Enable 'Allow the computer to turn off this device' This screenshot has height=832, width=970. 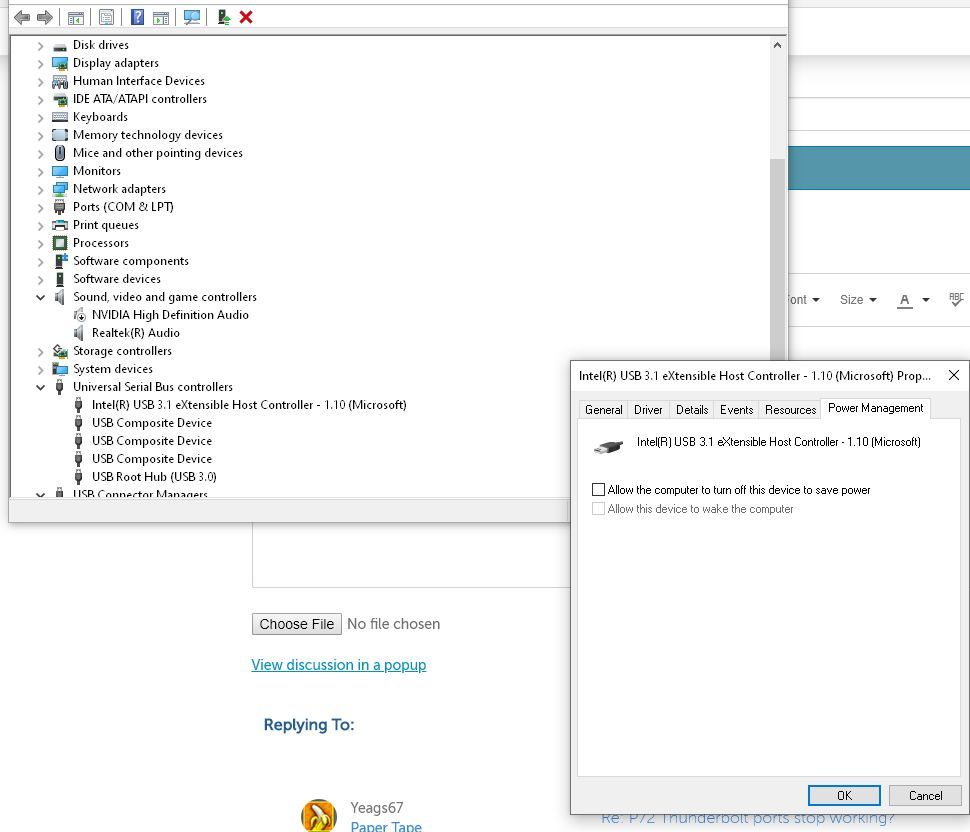[x=598, y=490]
